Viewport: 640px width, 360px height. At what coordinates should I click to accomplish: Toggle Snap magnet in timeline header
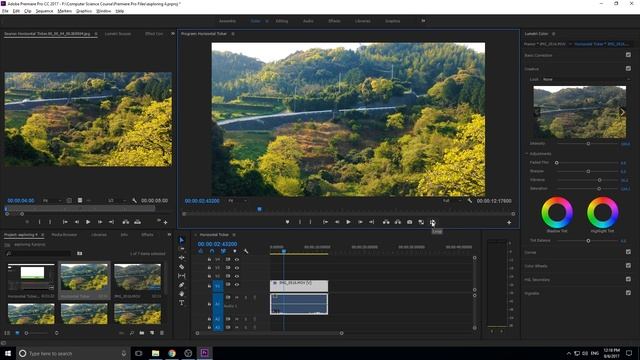[212, 251]
